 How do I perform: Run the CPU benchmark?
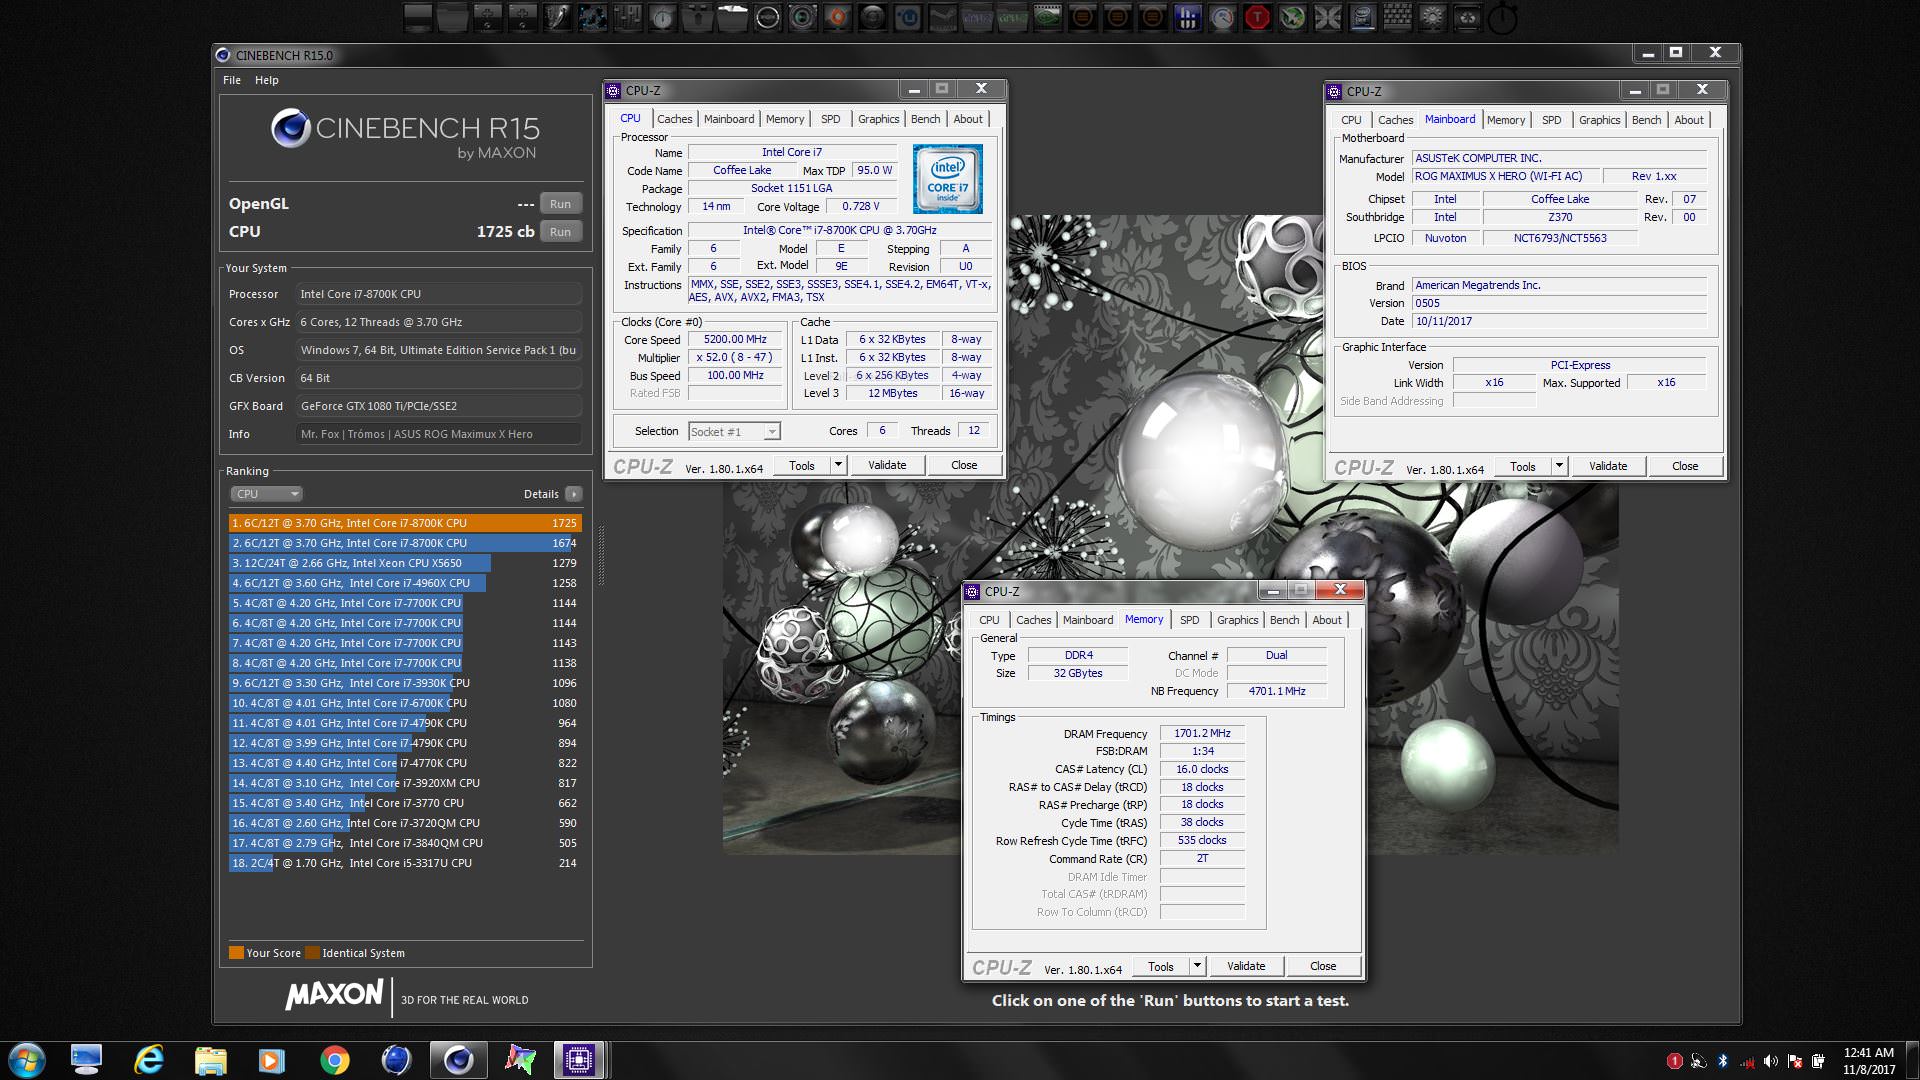click(x=560, y=232)
